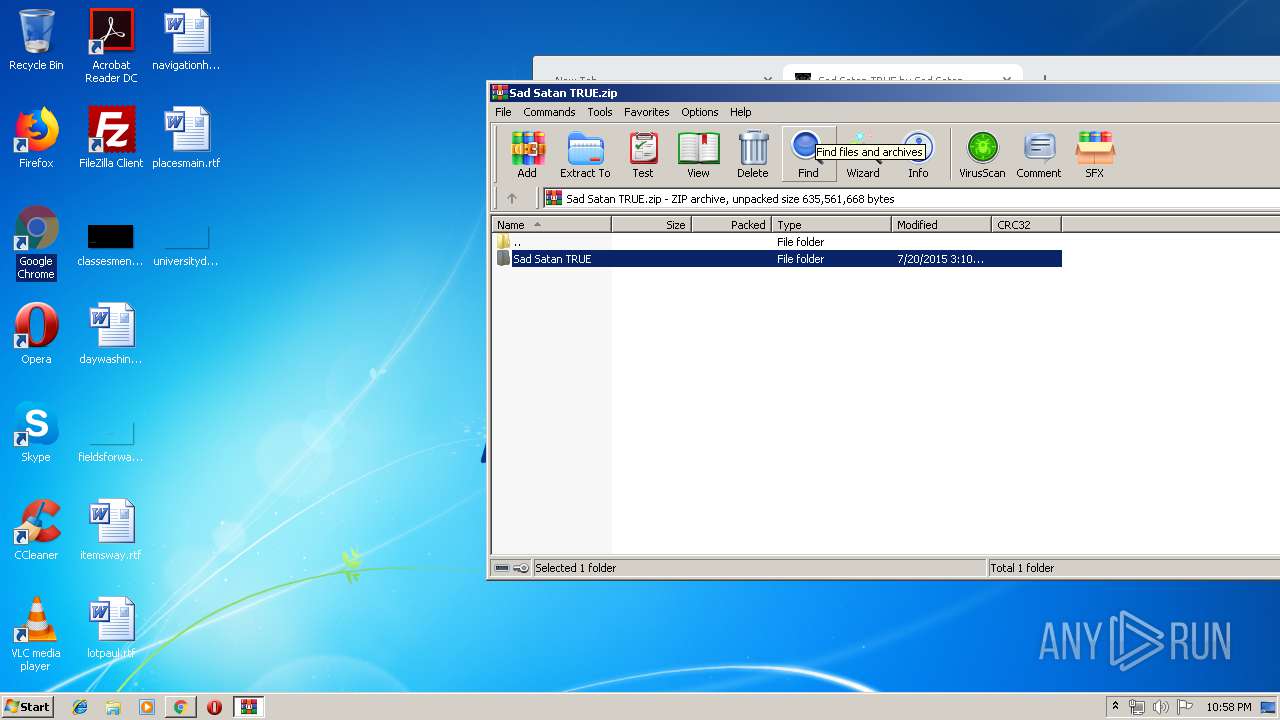The height and width of the screenshot is (720, 1280).
Task: Sort by the Size column header
Action: coord(652,225)
